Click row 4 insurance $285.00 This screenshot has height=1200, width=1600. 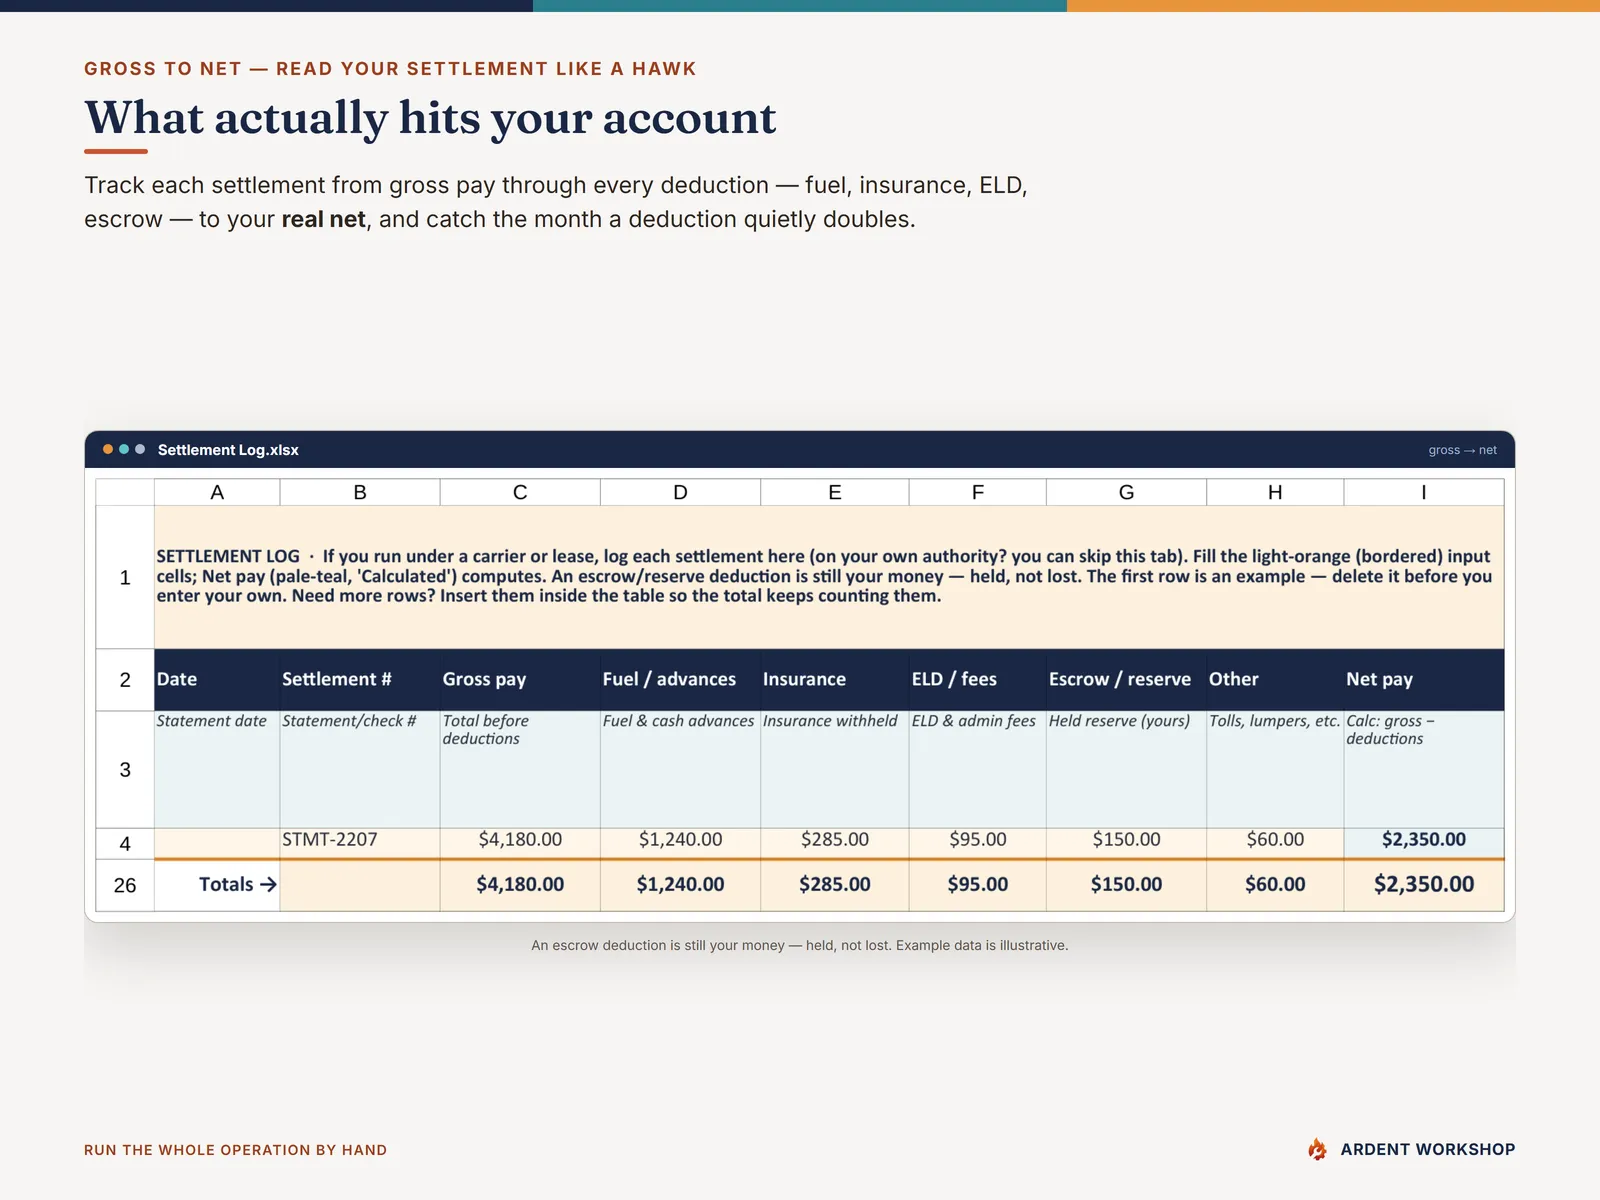835,842
